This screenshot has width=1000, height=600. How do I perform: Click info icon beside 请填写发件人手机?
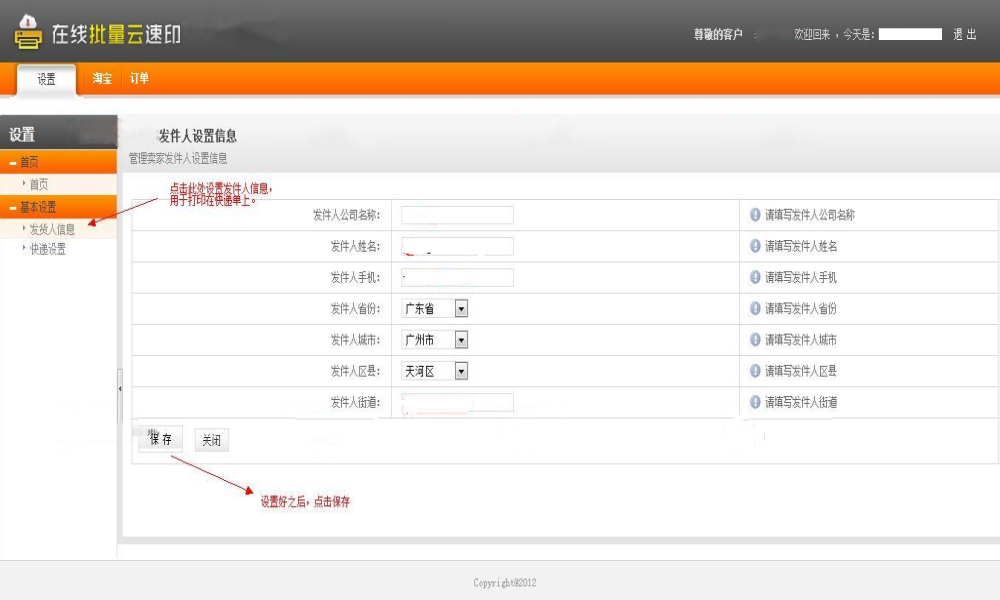coord(755,277)
